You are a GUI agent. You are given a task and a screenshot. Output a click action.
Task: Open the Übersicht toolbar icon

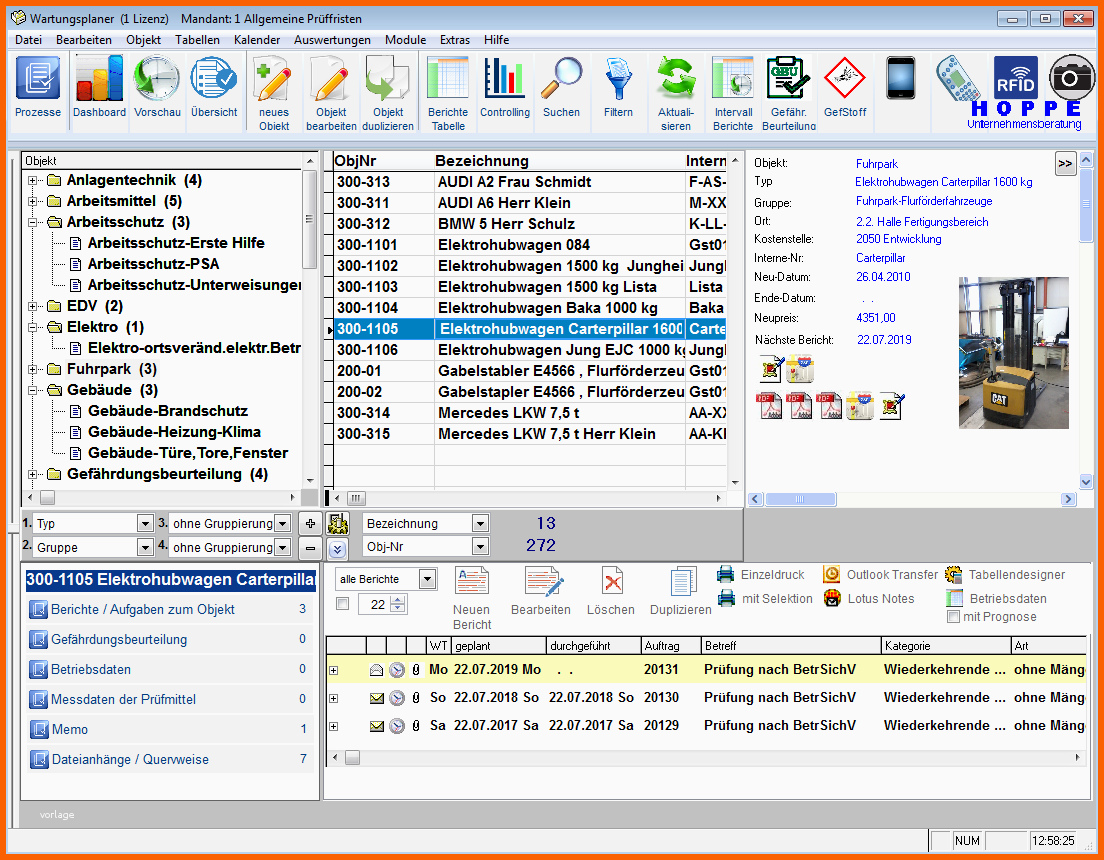214,79
